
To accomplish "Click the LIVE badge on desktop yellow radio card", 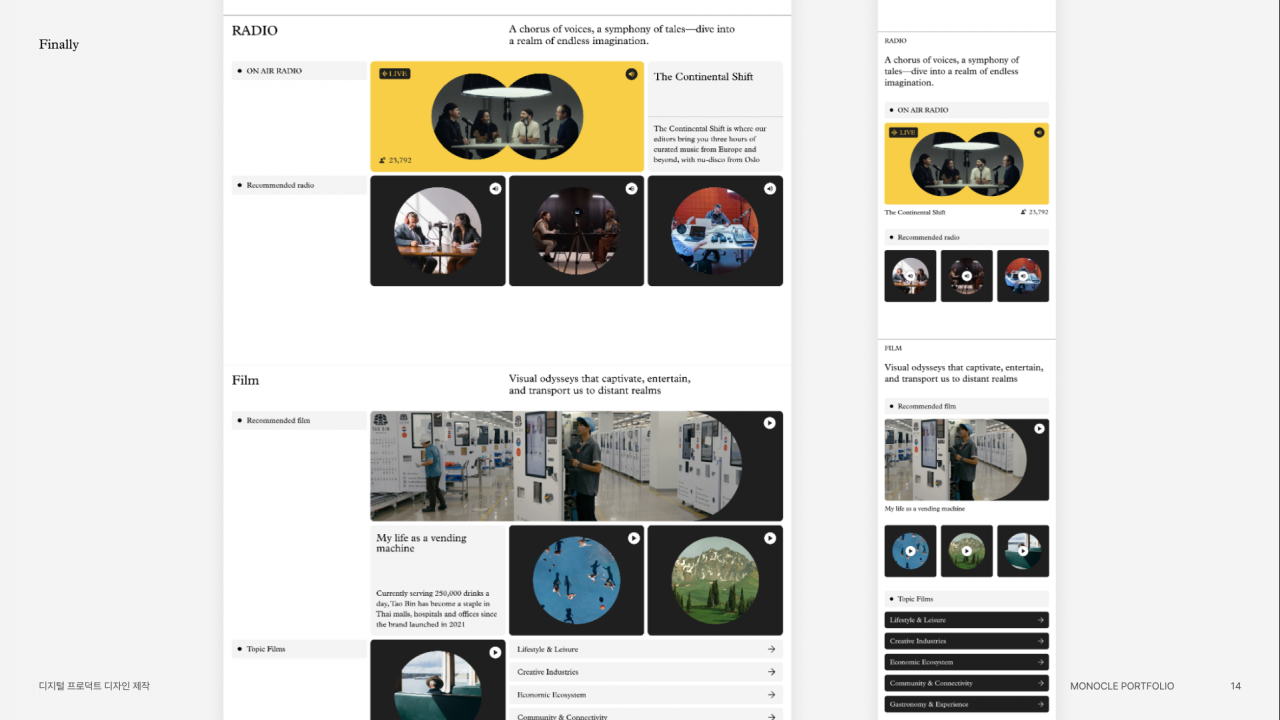I will [x=394, y=74].
